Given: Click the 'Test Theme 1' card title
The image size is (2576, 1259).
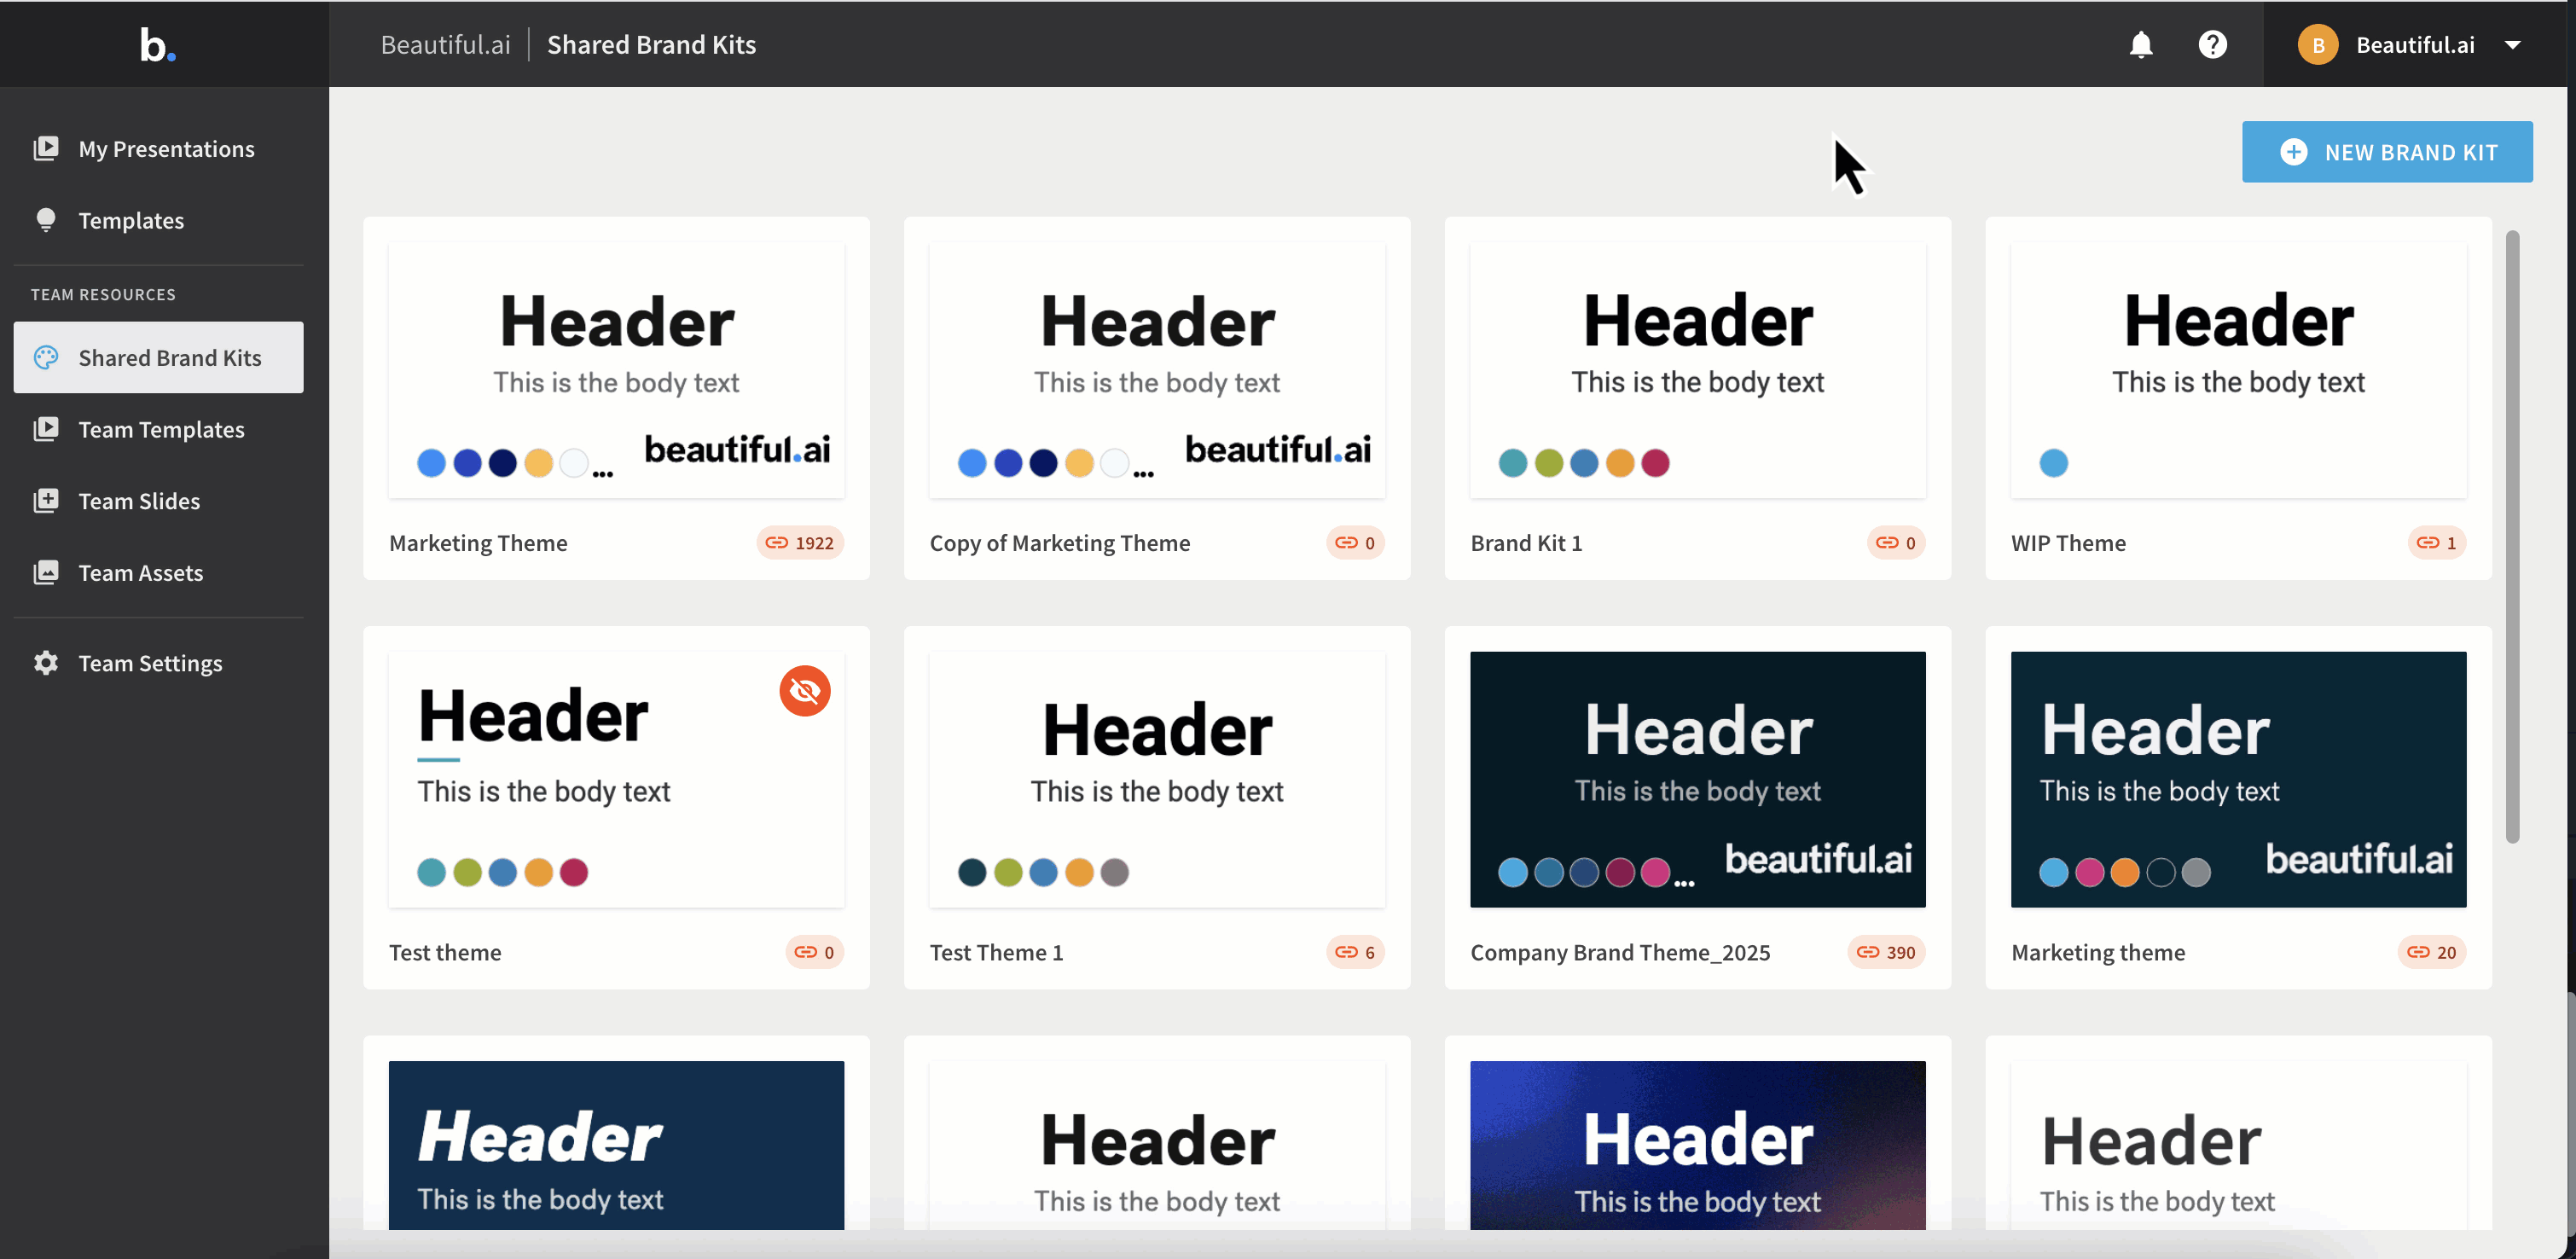Looking at the screenshot, I should [996, 952].
